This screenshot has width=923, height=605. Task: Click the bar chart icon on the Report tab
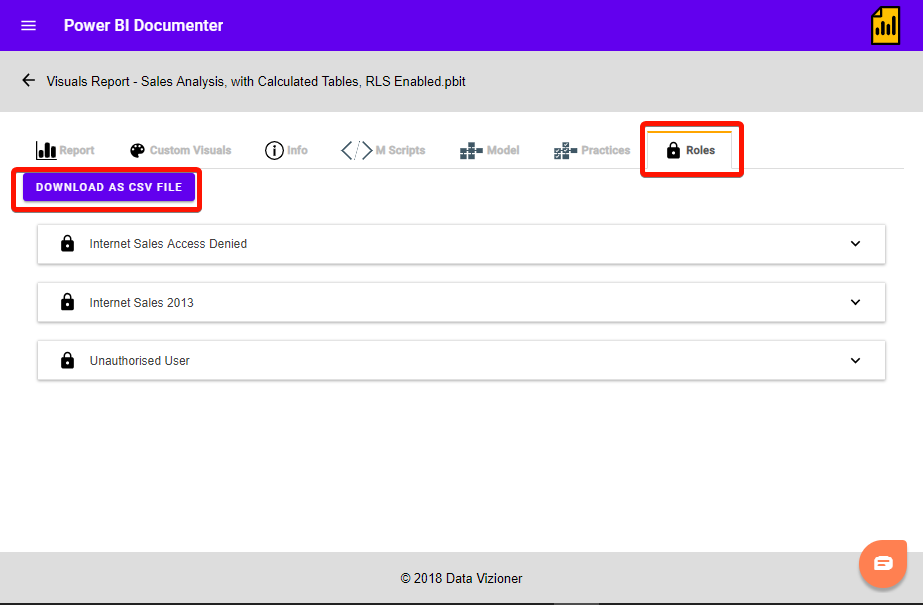click(x=46, y=150)
